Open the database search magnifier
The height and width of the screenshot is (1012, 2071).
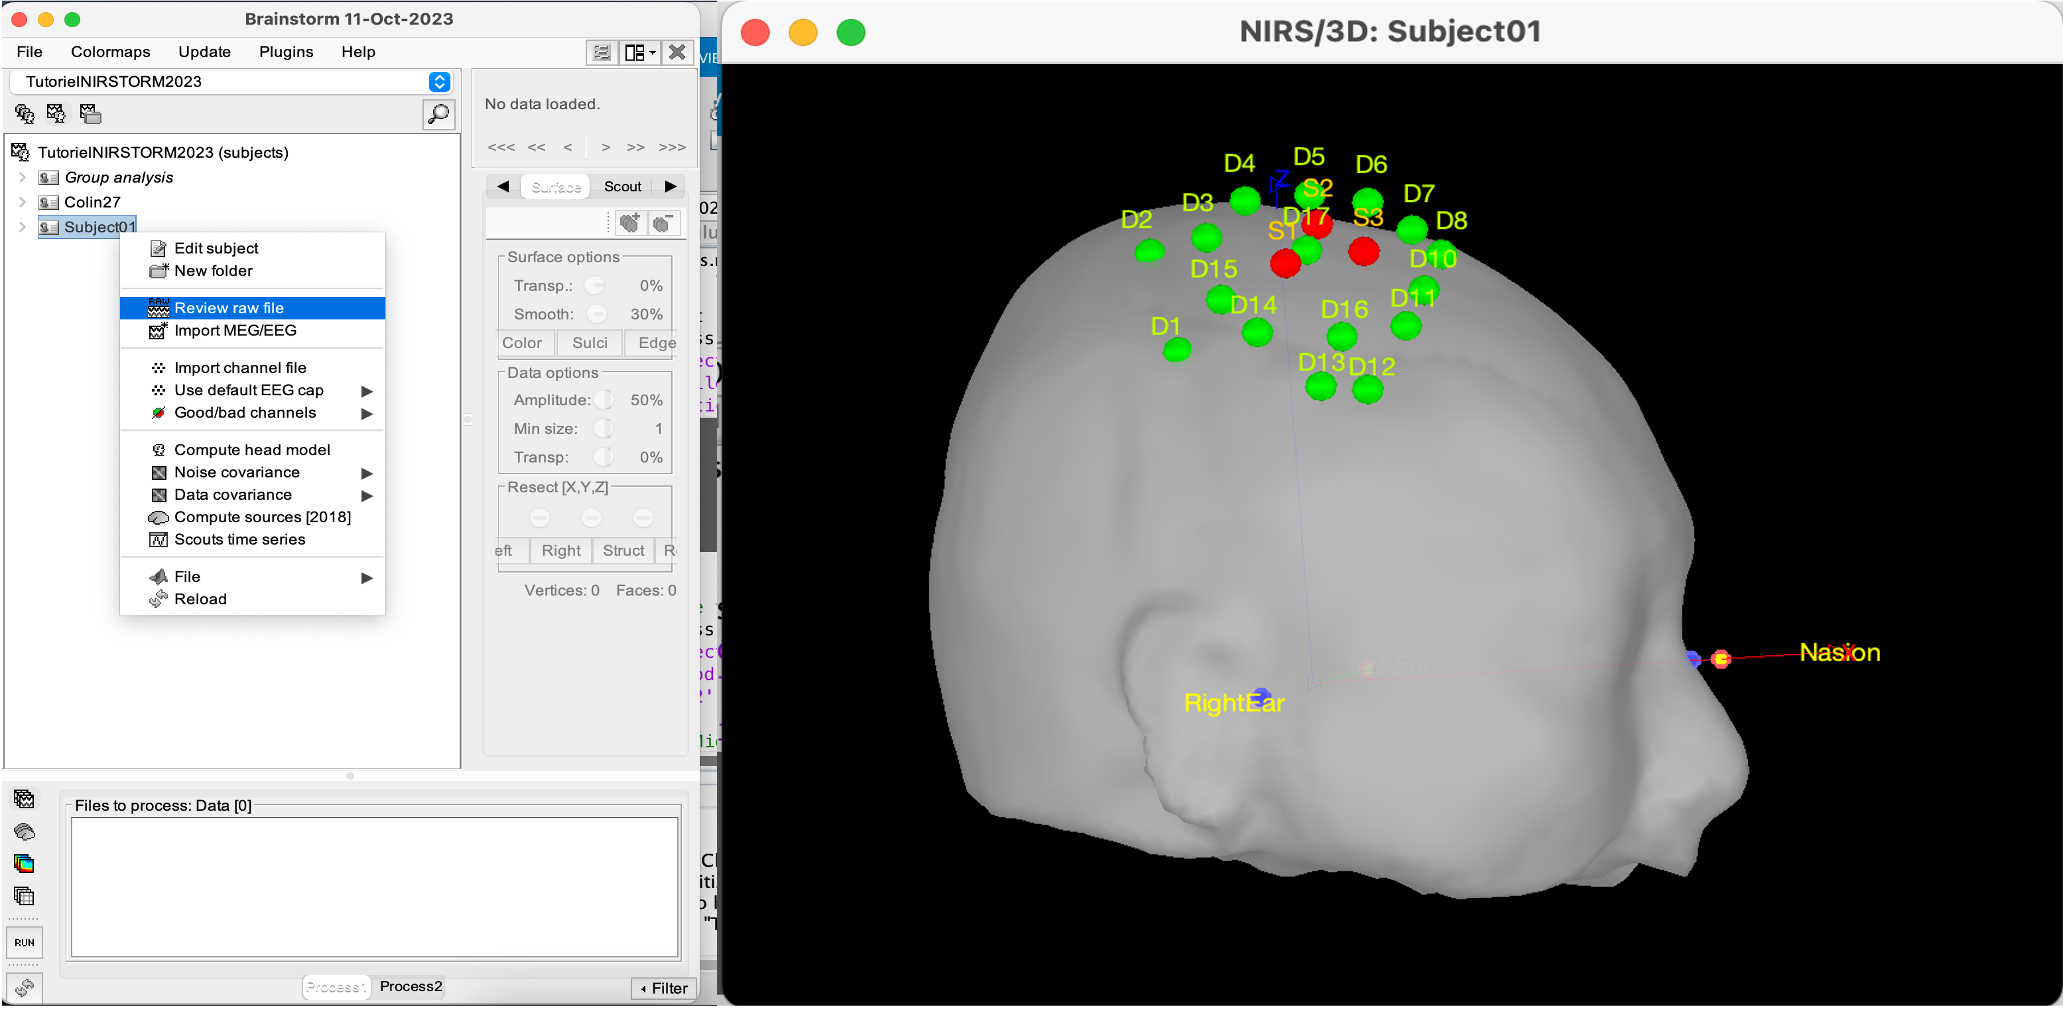[438, 115]
